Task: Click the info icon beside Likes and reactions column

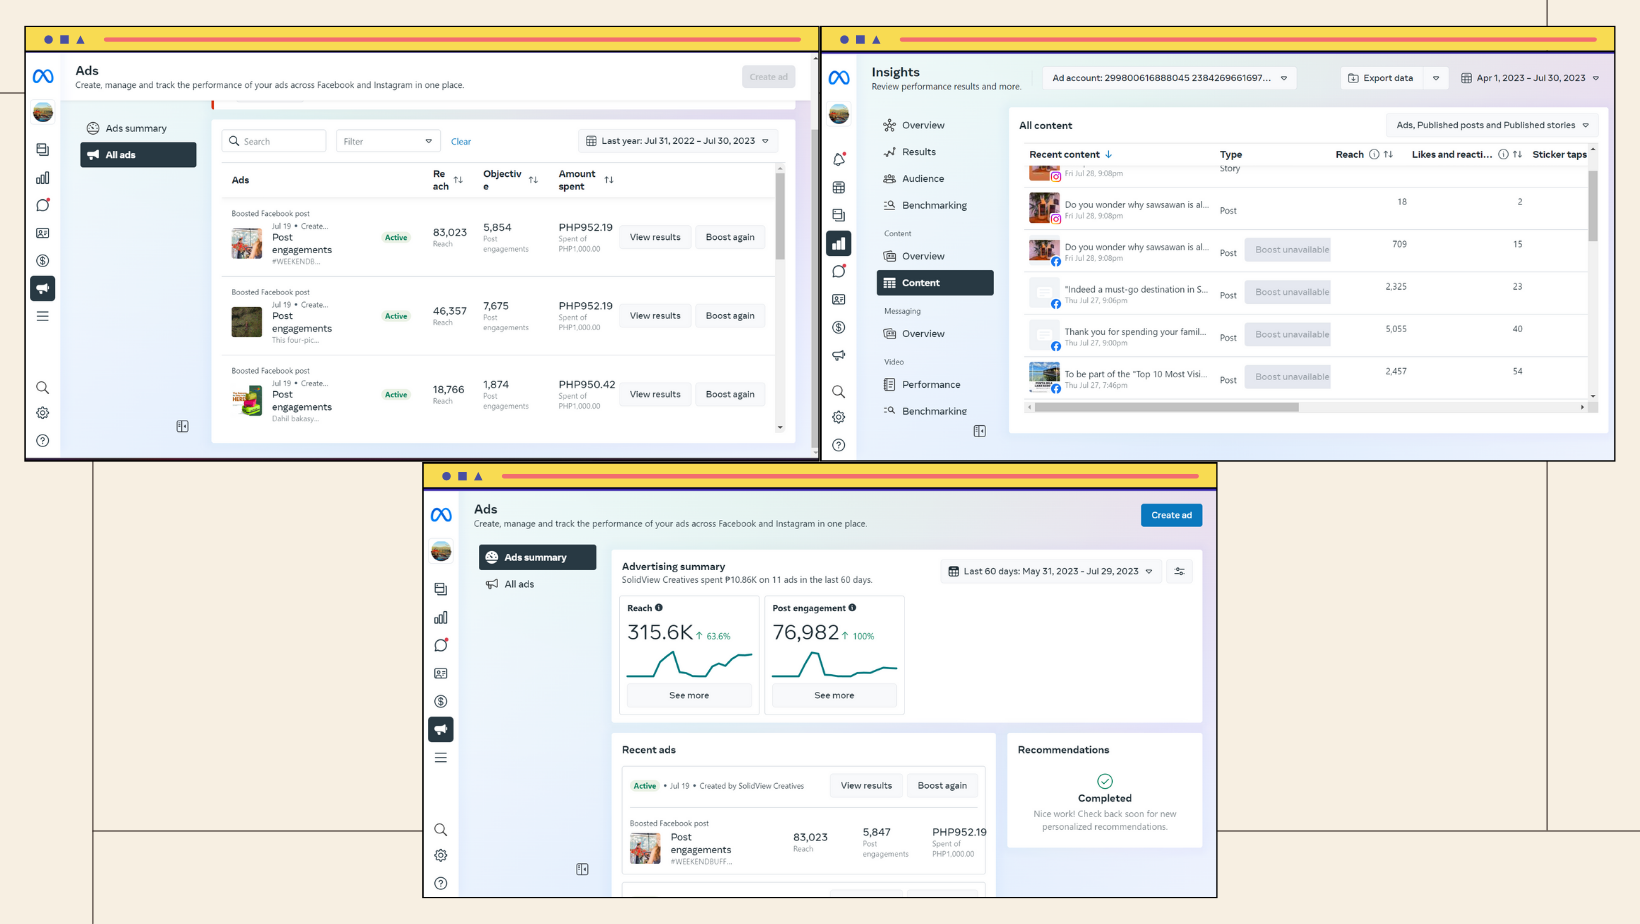Action: (x=1503, y=154)
